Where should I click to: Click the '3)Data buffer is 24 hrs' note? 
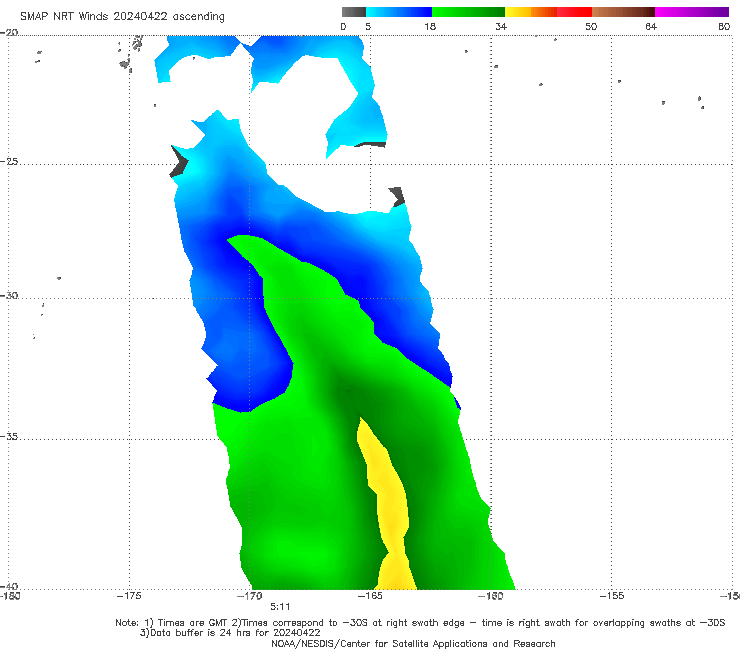[230, 633]
